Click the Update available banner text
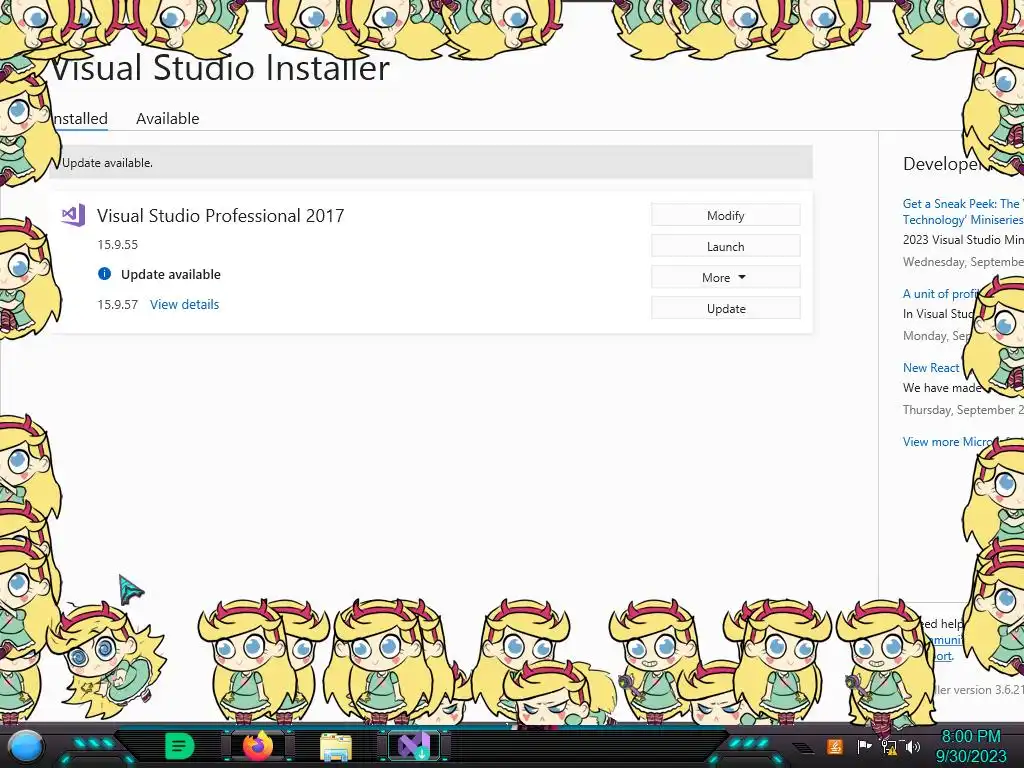This screenshot has height=768, width=1024. click(x=107, y=163)
